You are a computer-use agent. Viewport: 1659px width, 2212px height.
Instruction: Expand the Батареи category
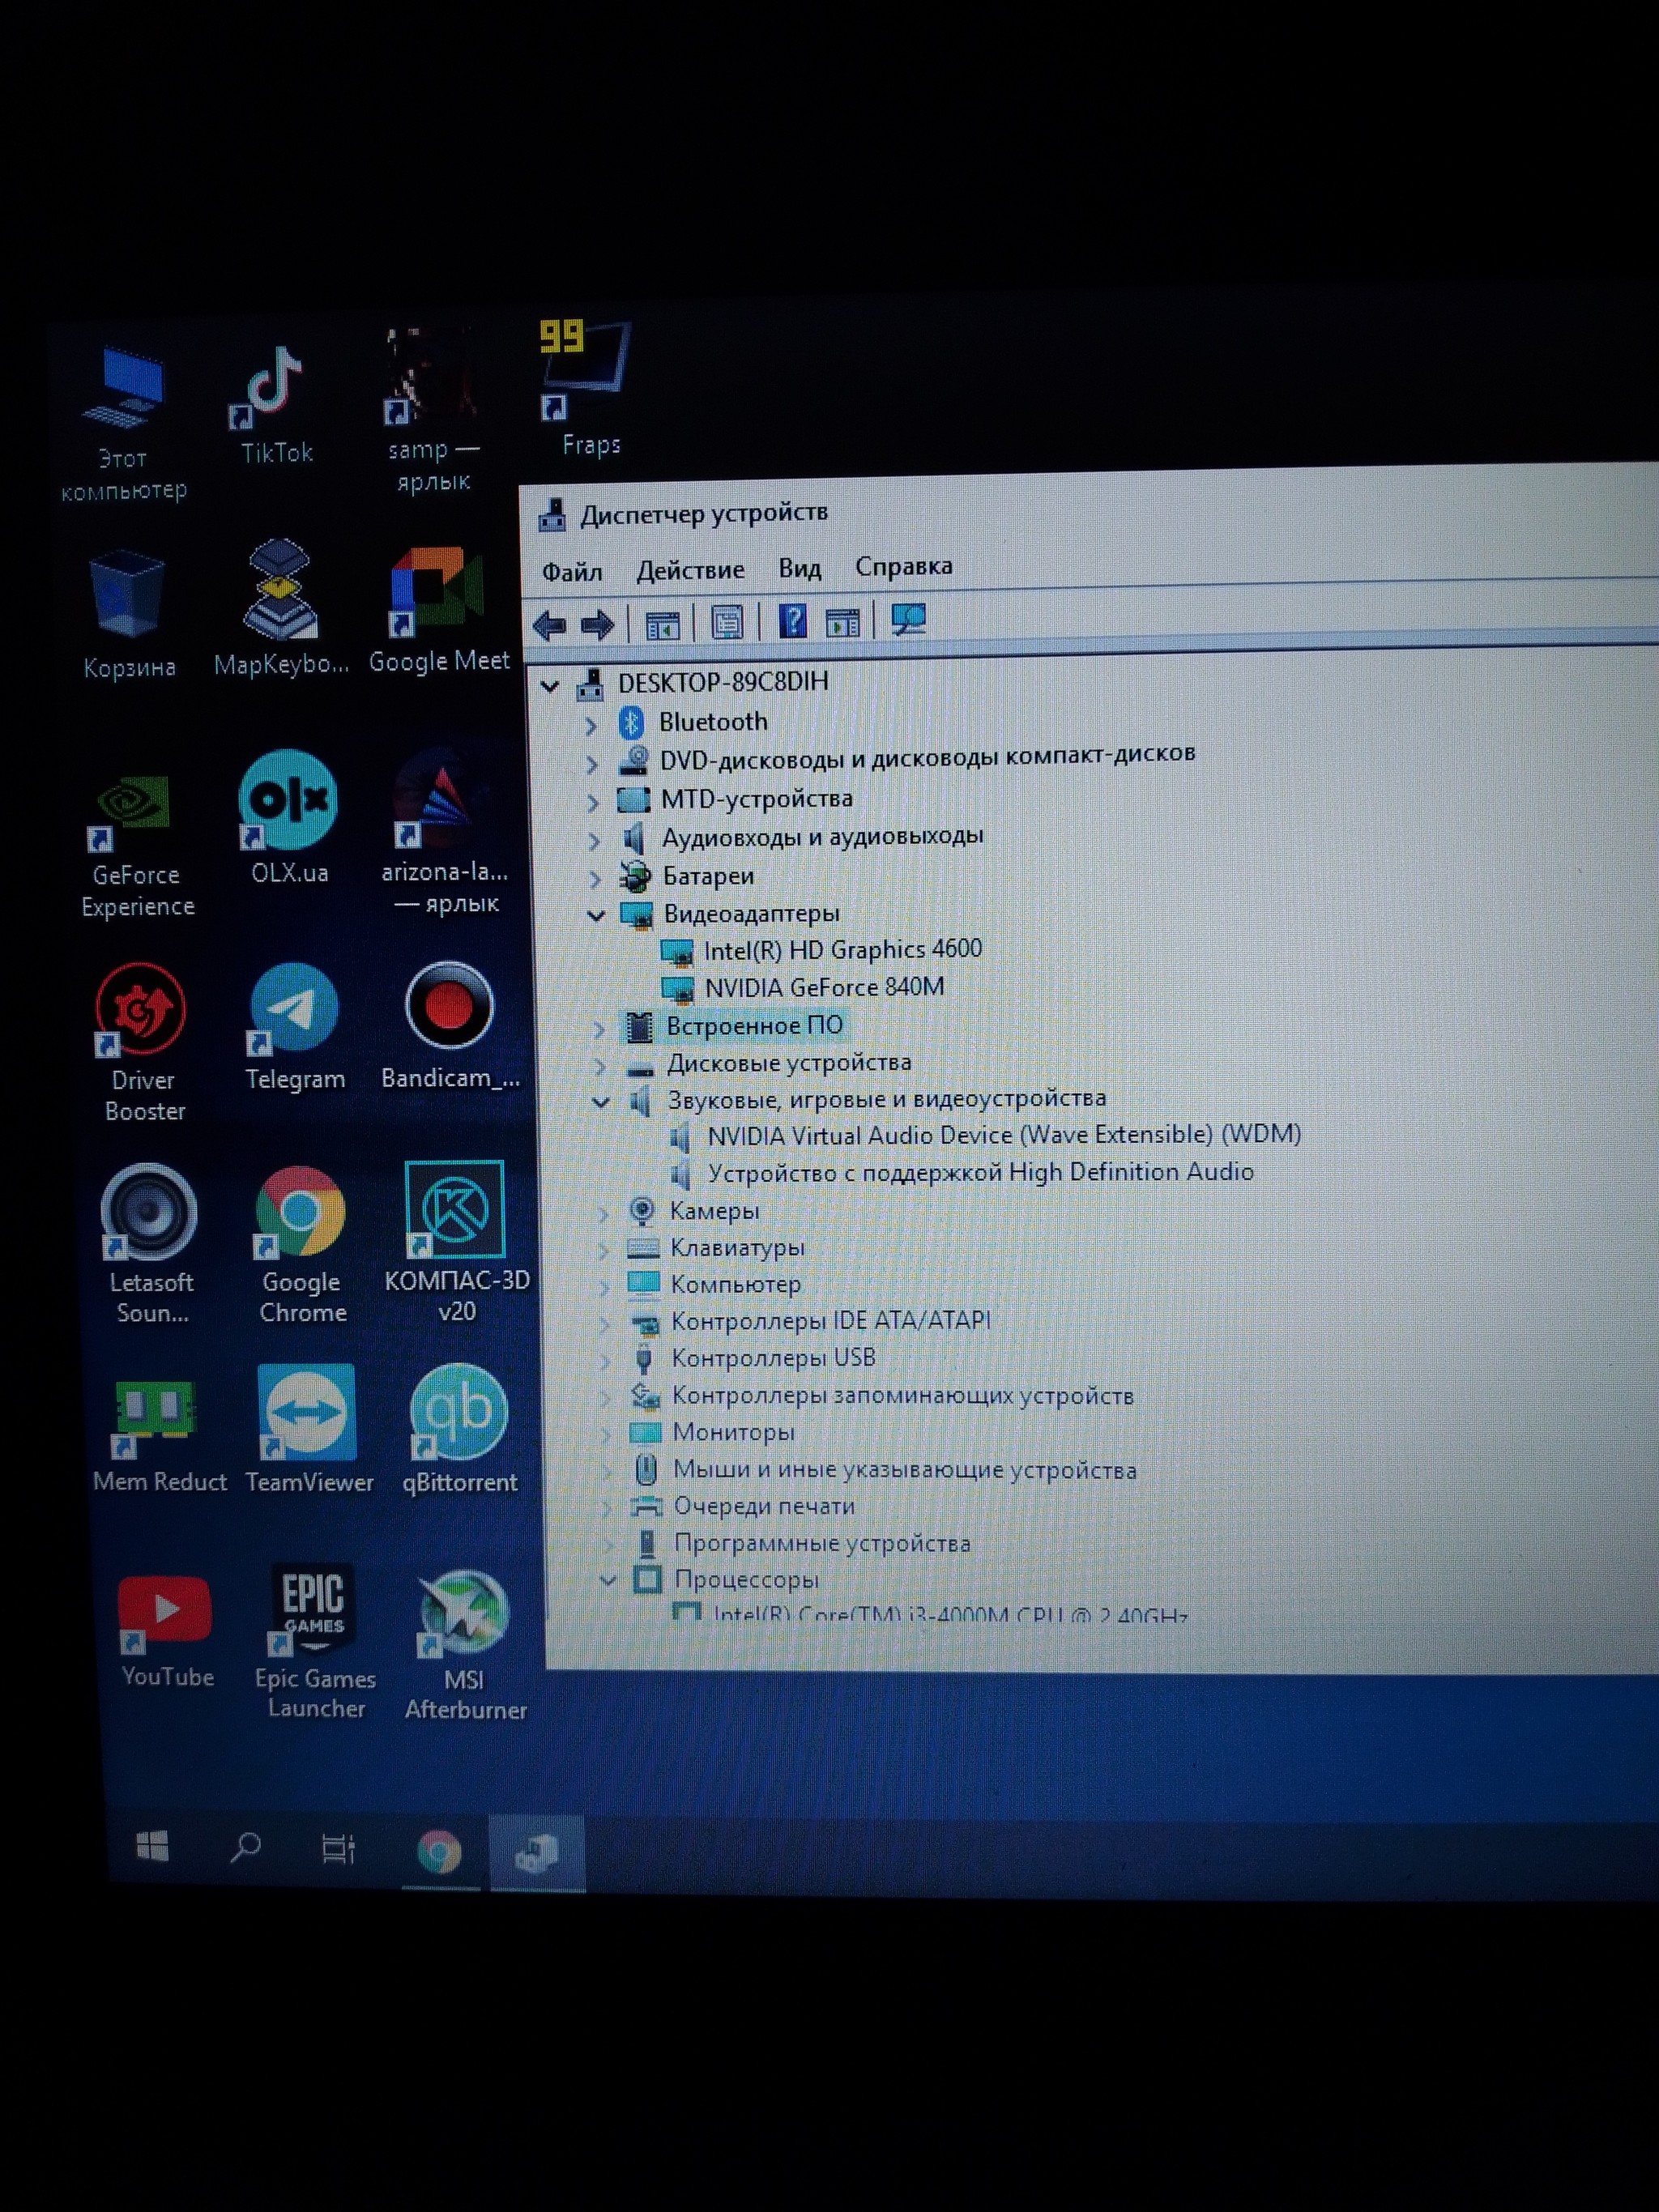pos(595,879)
